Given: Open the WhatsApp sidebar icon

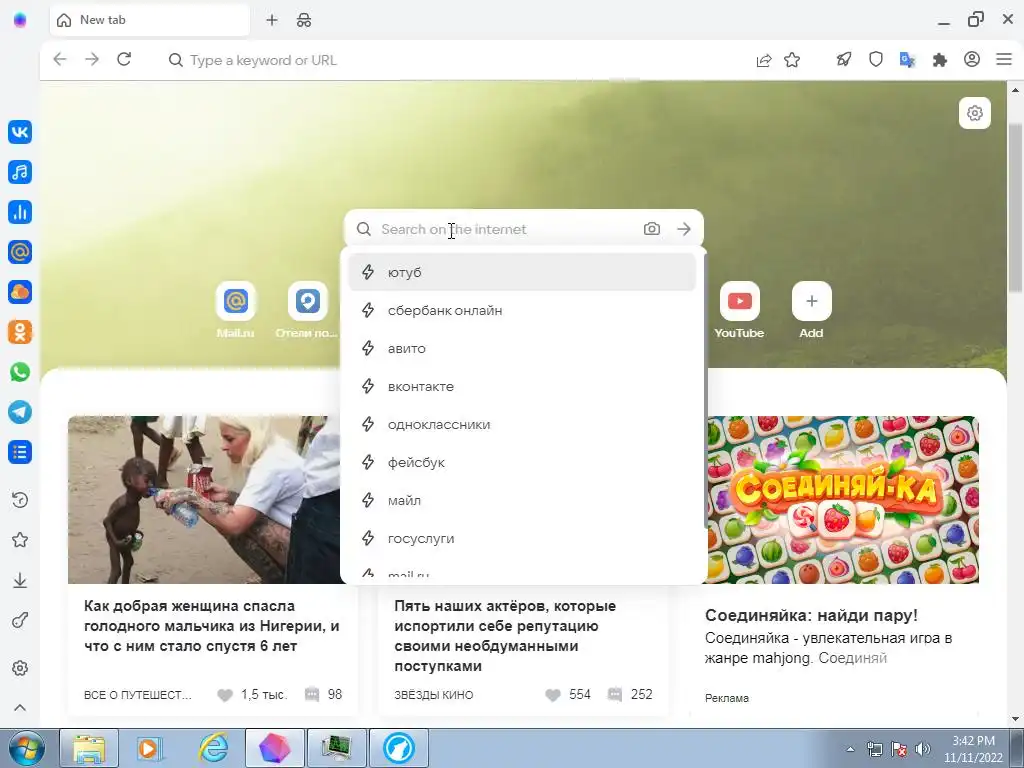Looking at the screenshot, I should (x=20, y=372).
